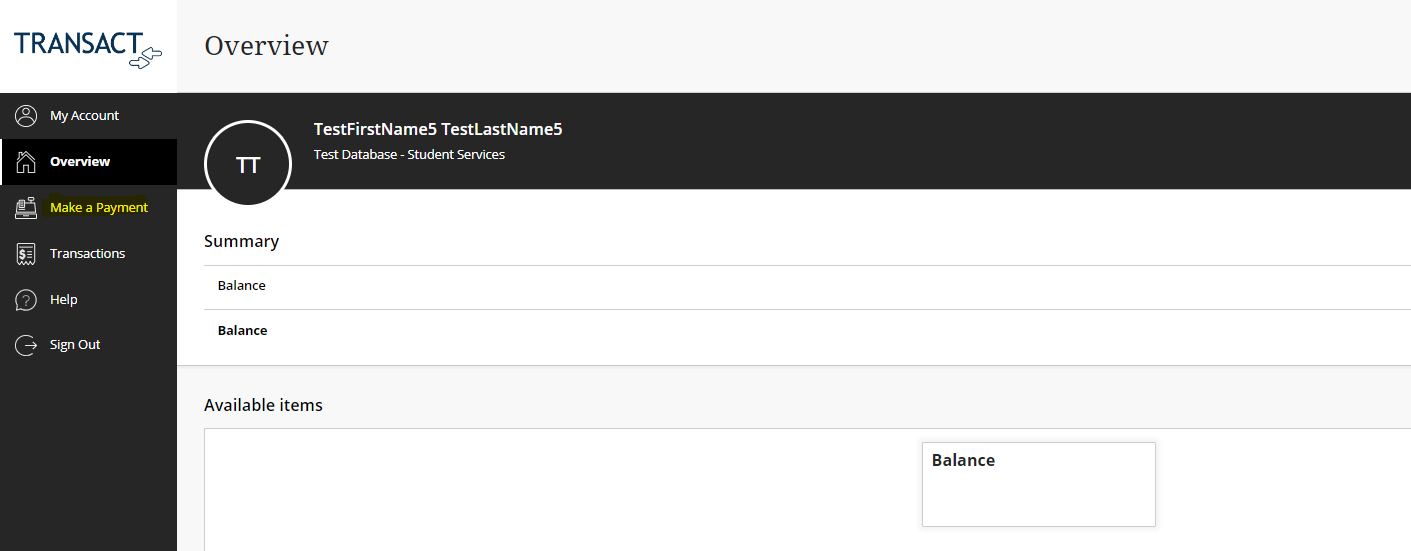1411x551 pixels.
Task: Select the bold Balance total row
Action: tap(242, 331)
